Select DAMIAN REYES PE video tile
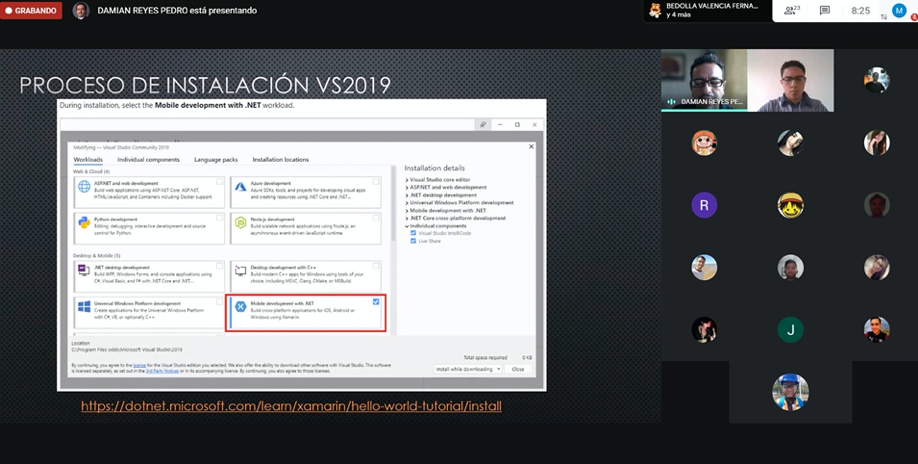Screen dimensions: 918x464 (x=704, y=80)
